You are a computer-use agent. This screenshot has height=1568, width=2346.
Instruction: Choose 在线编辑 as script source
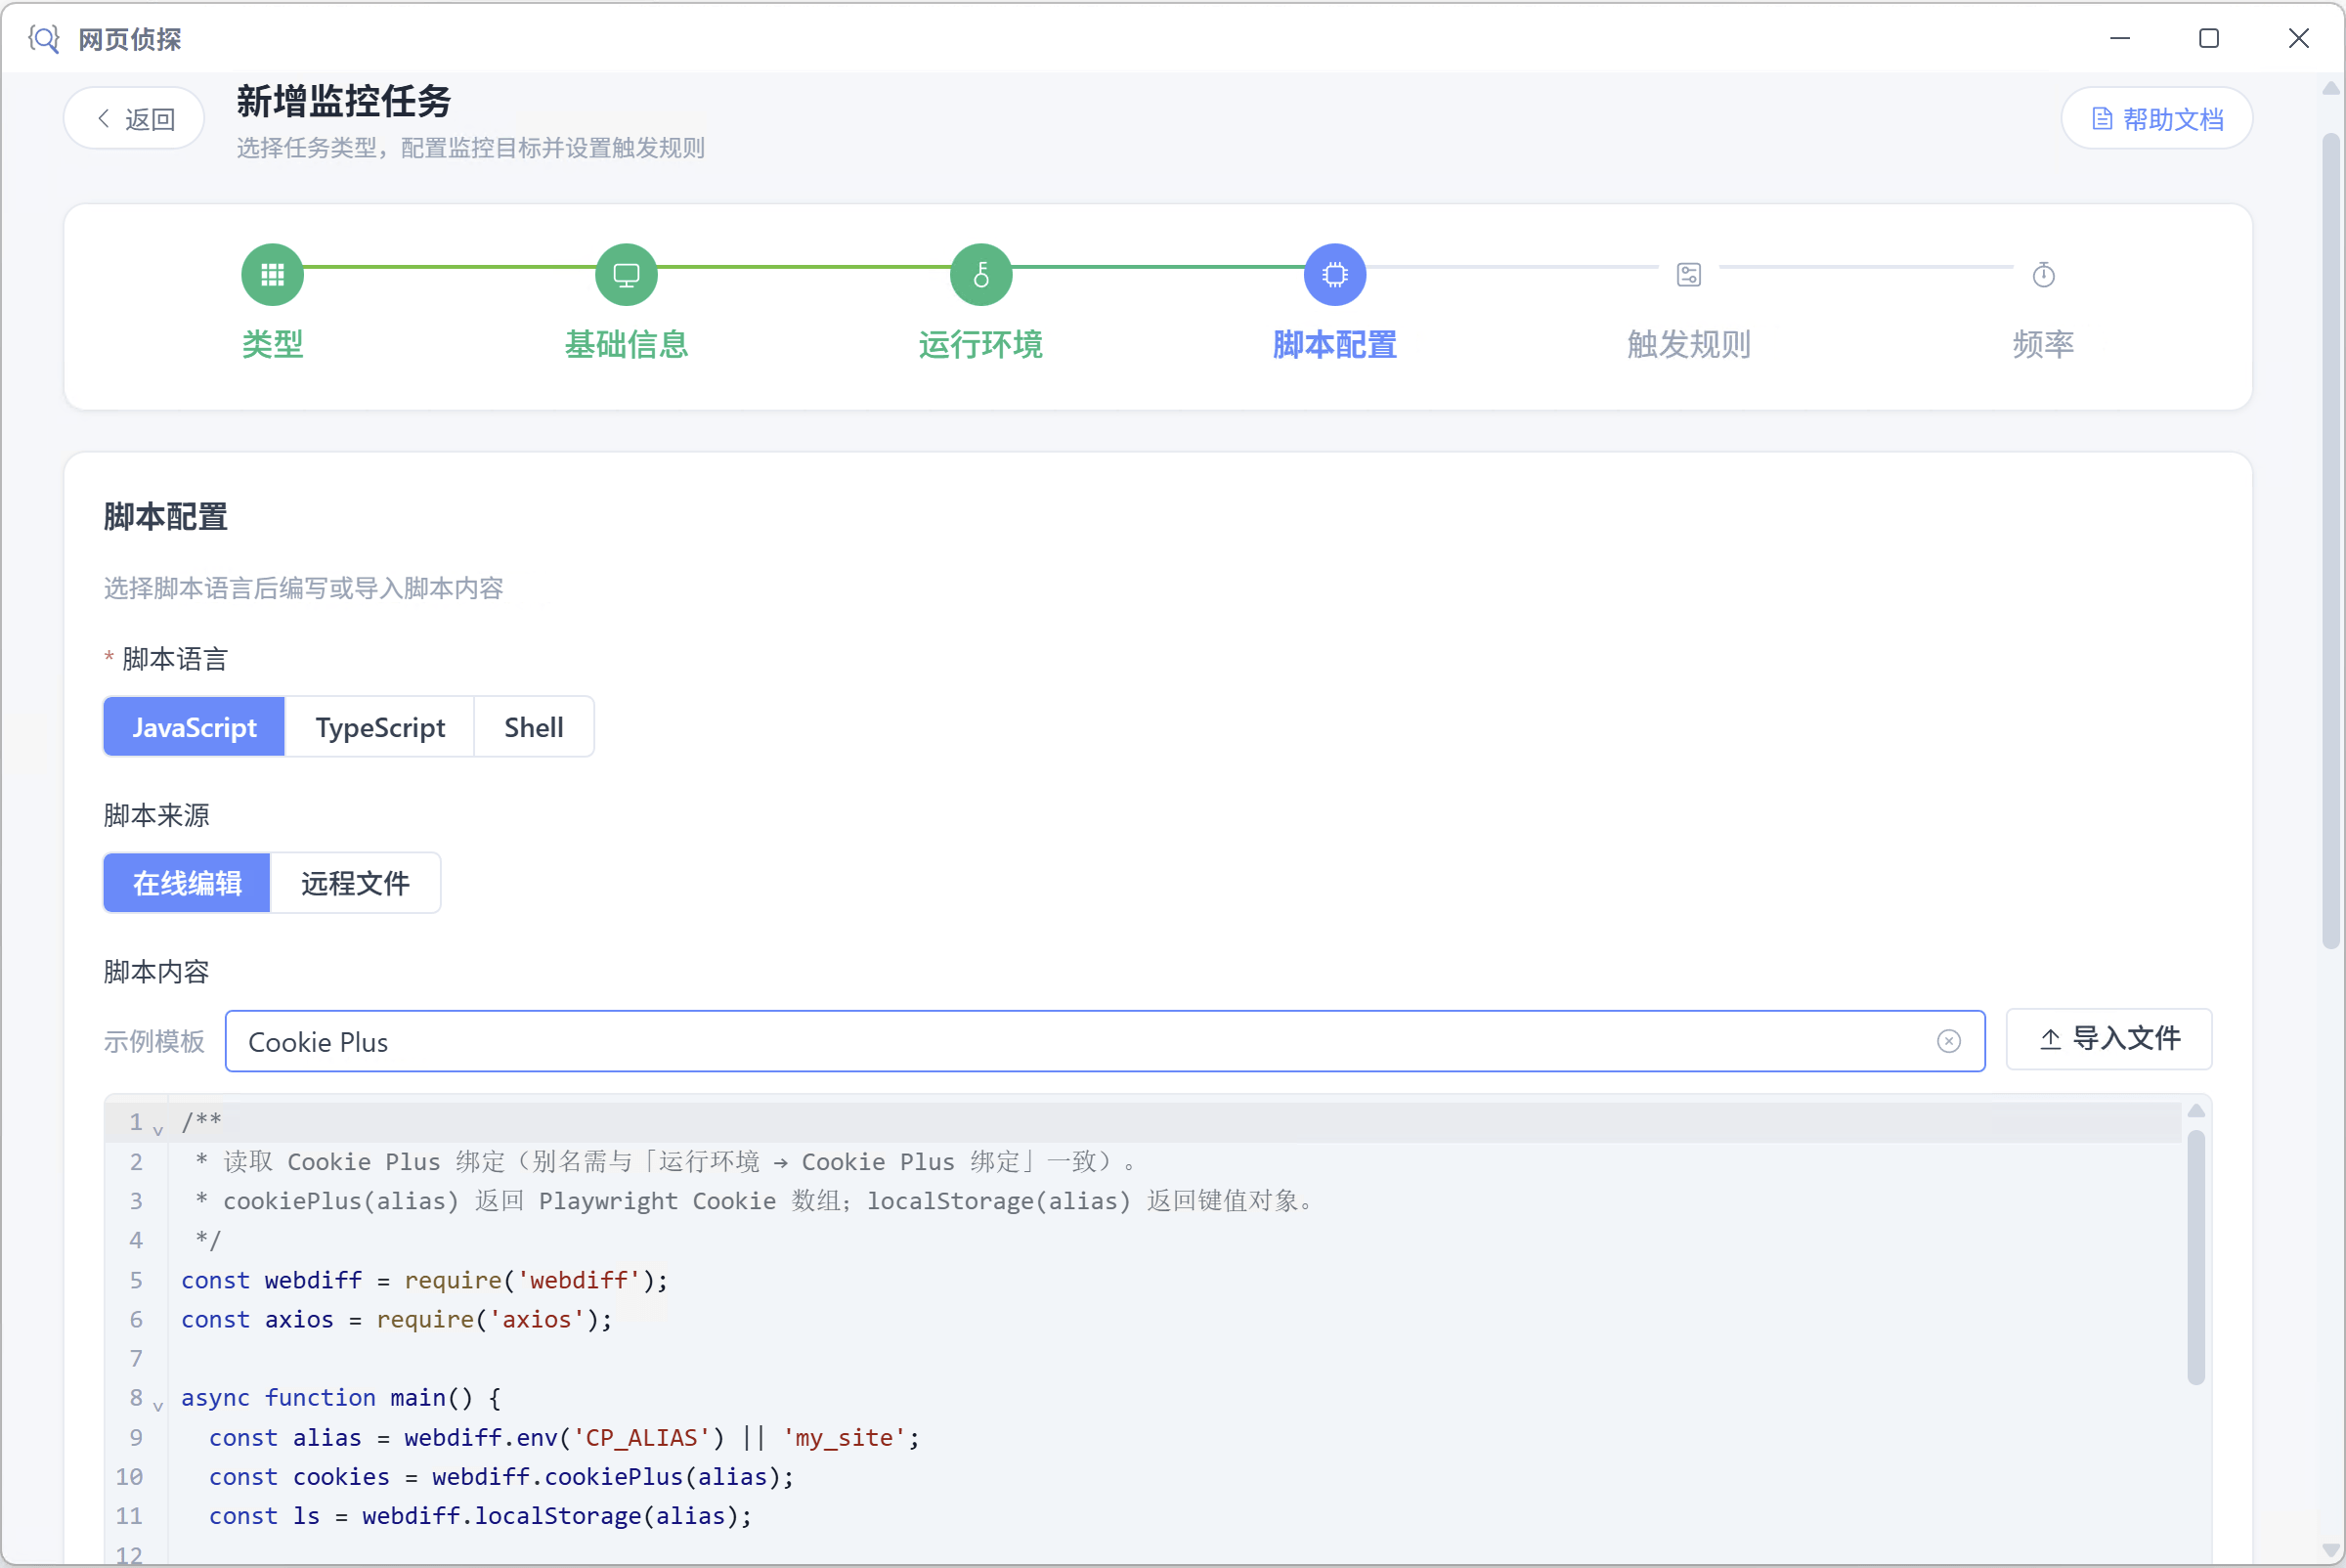187,883
